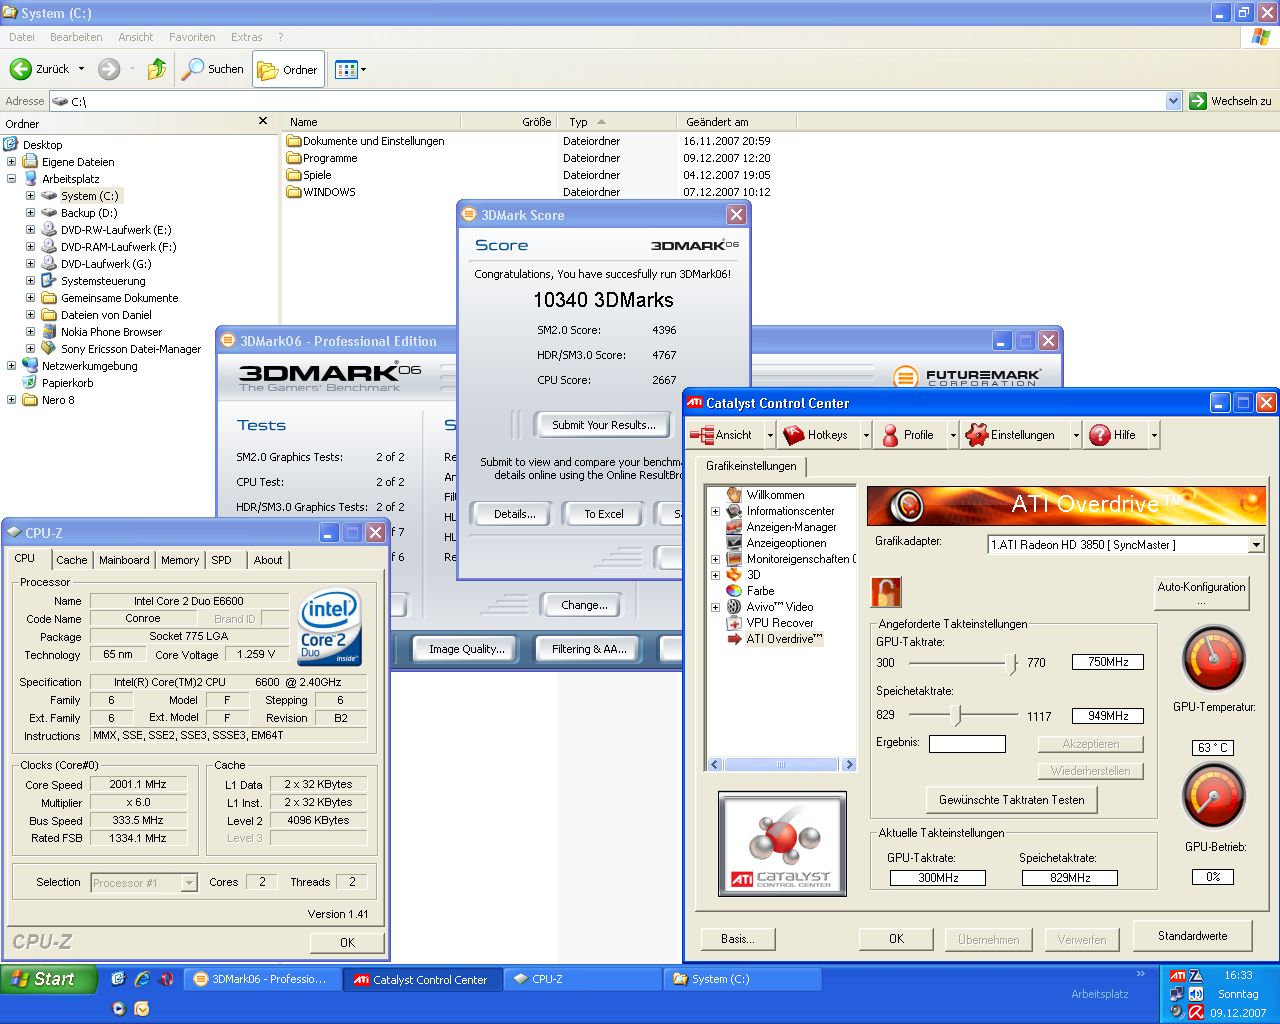Click Gewünschte Taktraten Testen button

[1011, 800]
